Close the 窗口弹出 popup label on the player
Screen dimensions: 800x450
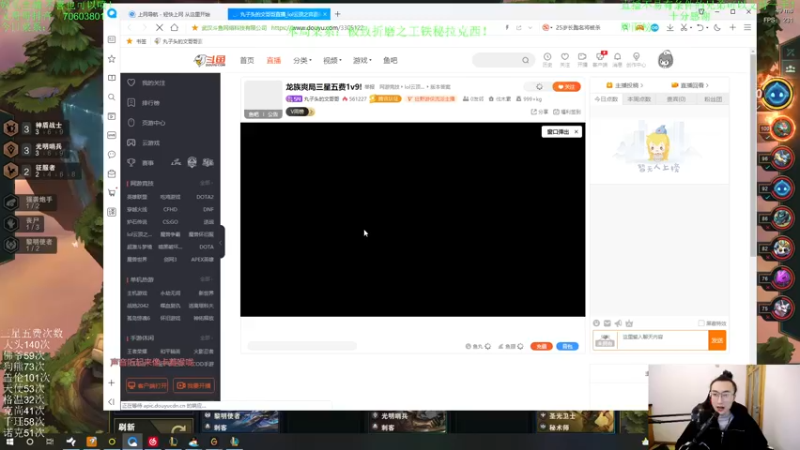576,132
